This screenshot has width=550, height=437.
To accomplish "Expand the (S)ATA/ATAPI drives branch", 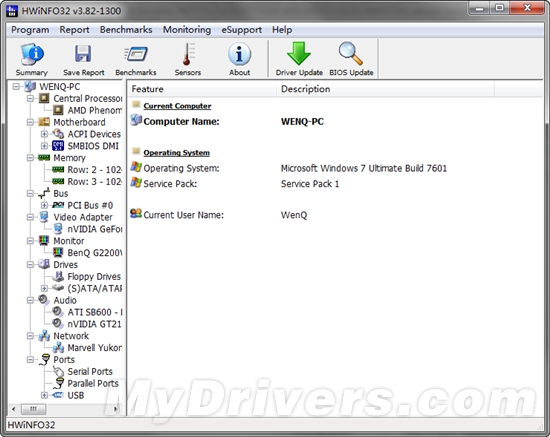I will (44, 288).
